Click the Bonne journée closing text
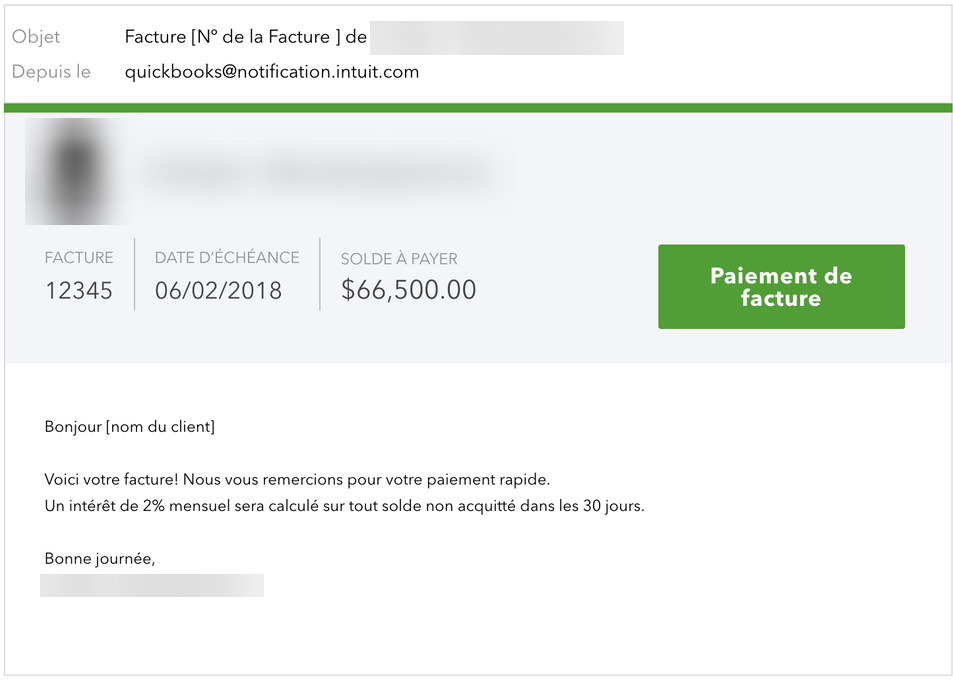This screenshot has height=681, width=953. 100,558
